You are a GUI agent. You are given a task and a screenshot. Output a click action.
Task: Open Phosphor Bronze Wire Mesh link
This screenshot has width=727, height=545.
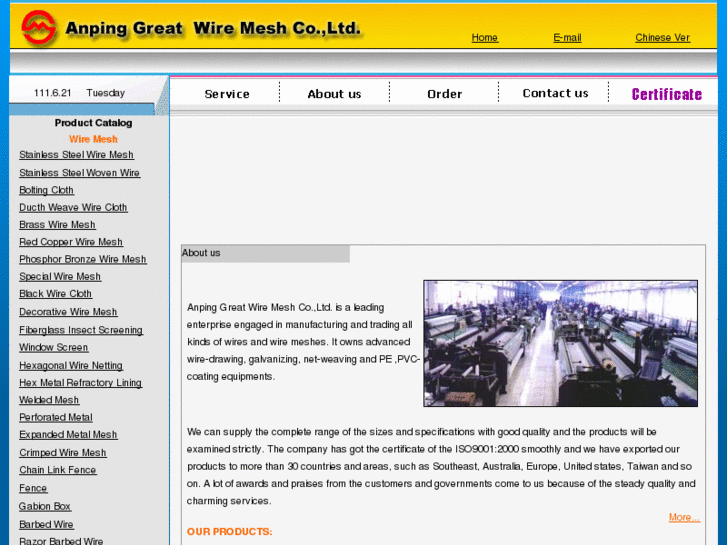[83, 259]
